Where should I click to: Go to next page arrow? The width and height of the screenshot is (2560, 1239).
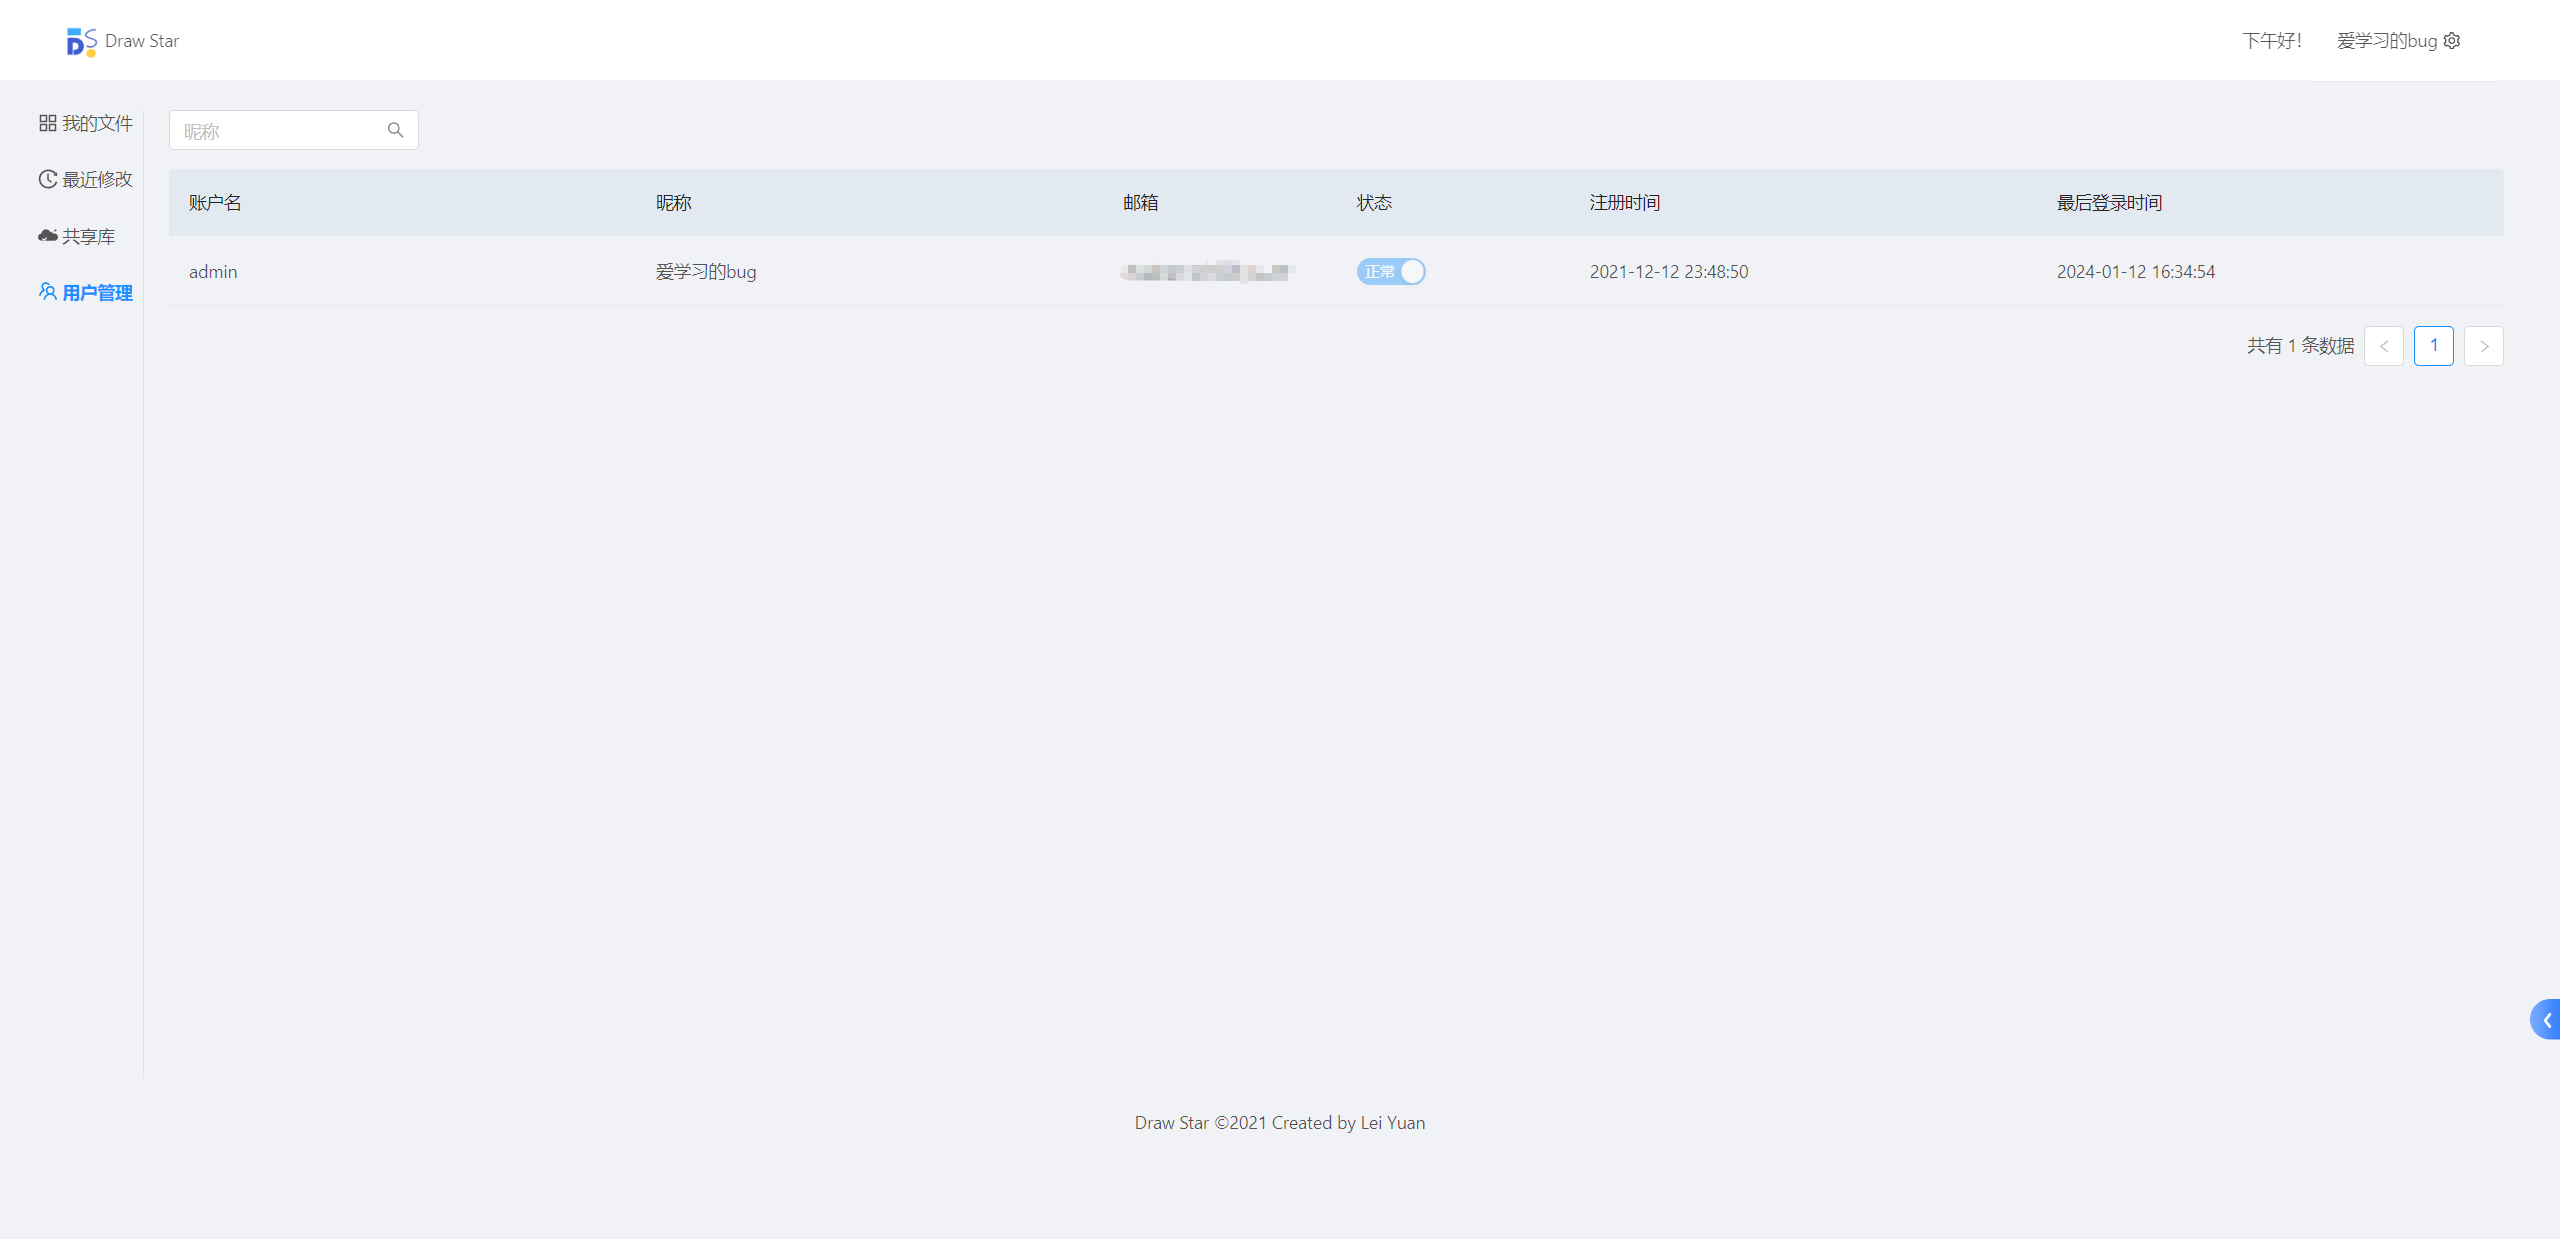(x=2484, y=346)
